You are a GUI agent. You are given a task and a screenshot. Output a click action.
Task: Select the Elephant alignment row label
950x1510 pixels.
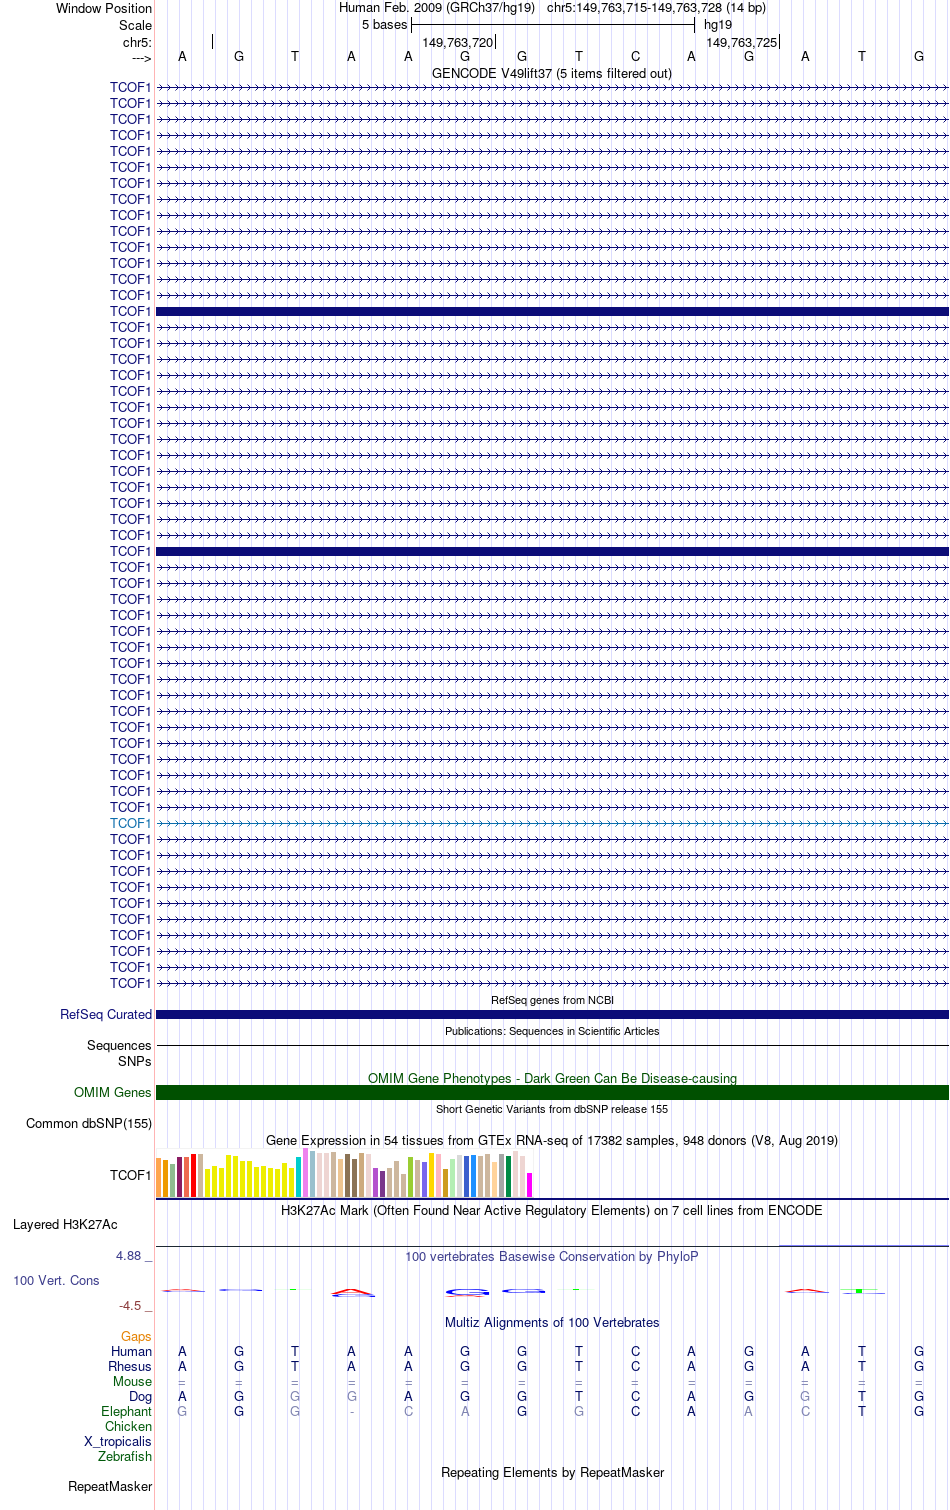point(126,1411)
